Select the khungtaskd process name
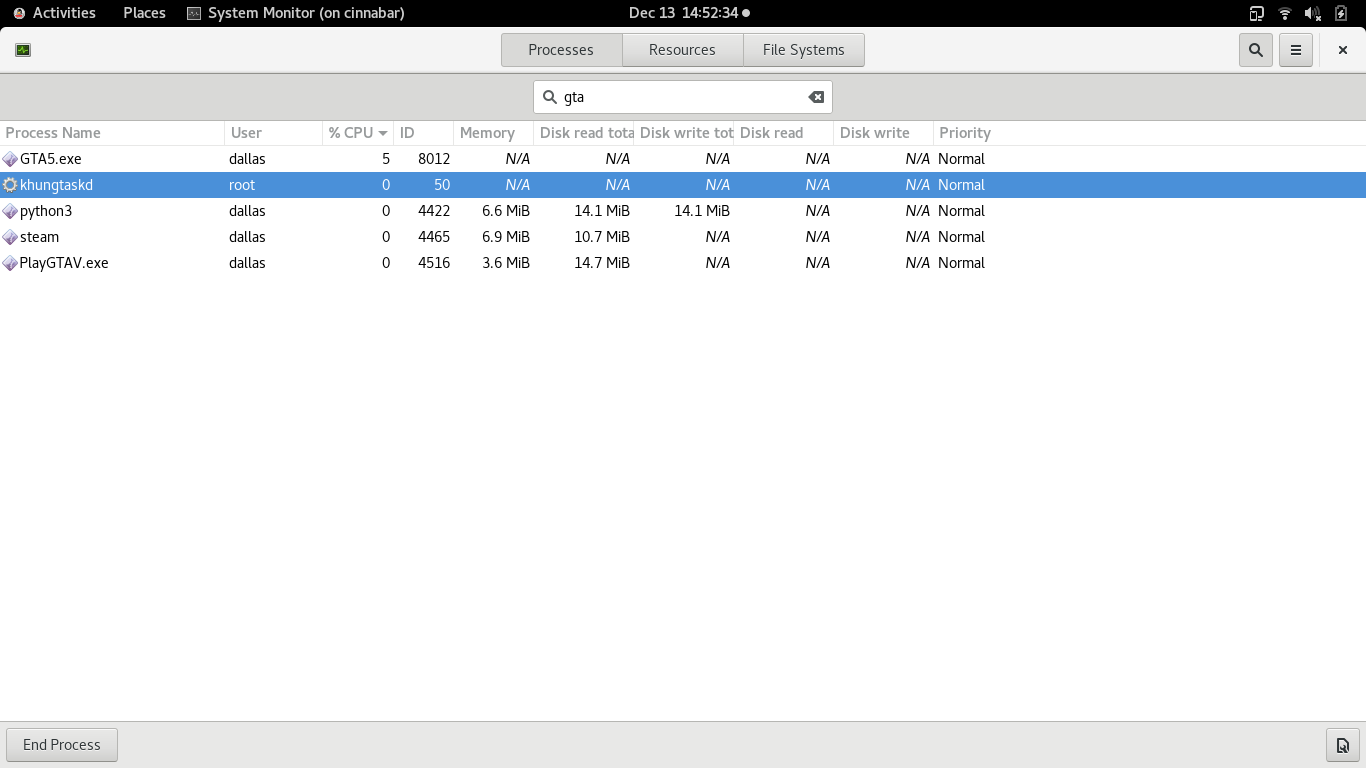The image size is (1366, 768). pos(56,185)
